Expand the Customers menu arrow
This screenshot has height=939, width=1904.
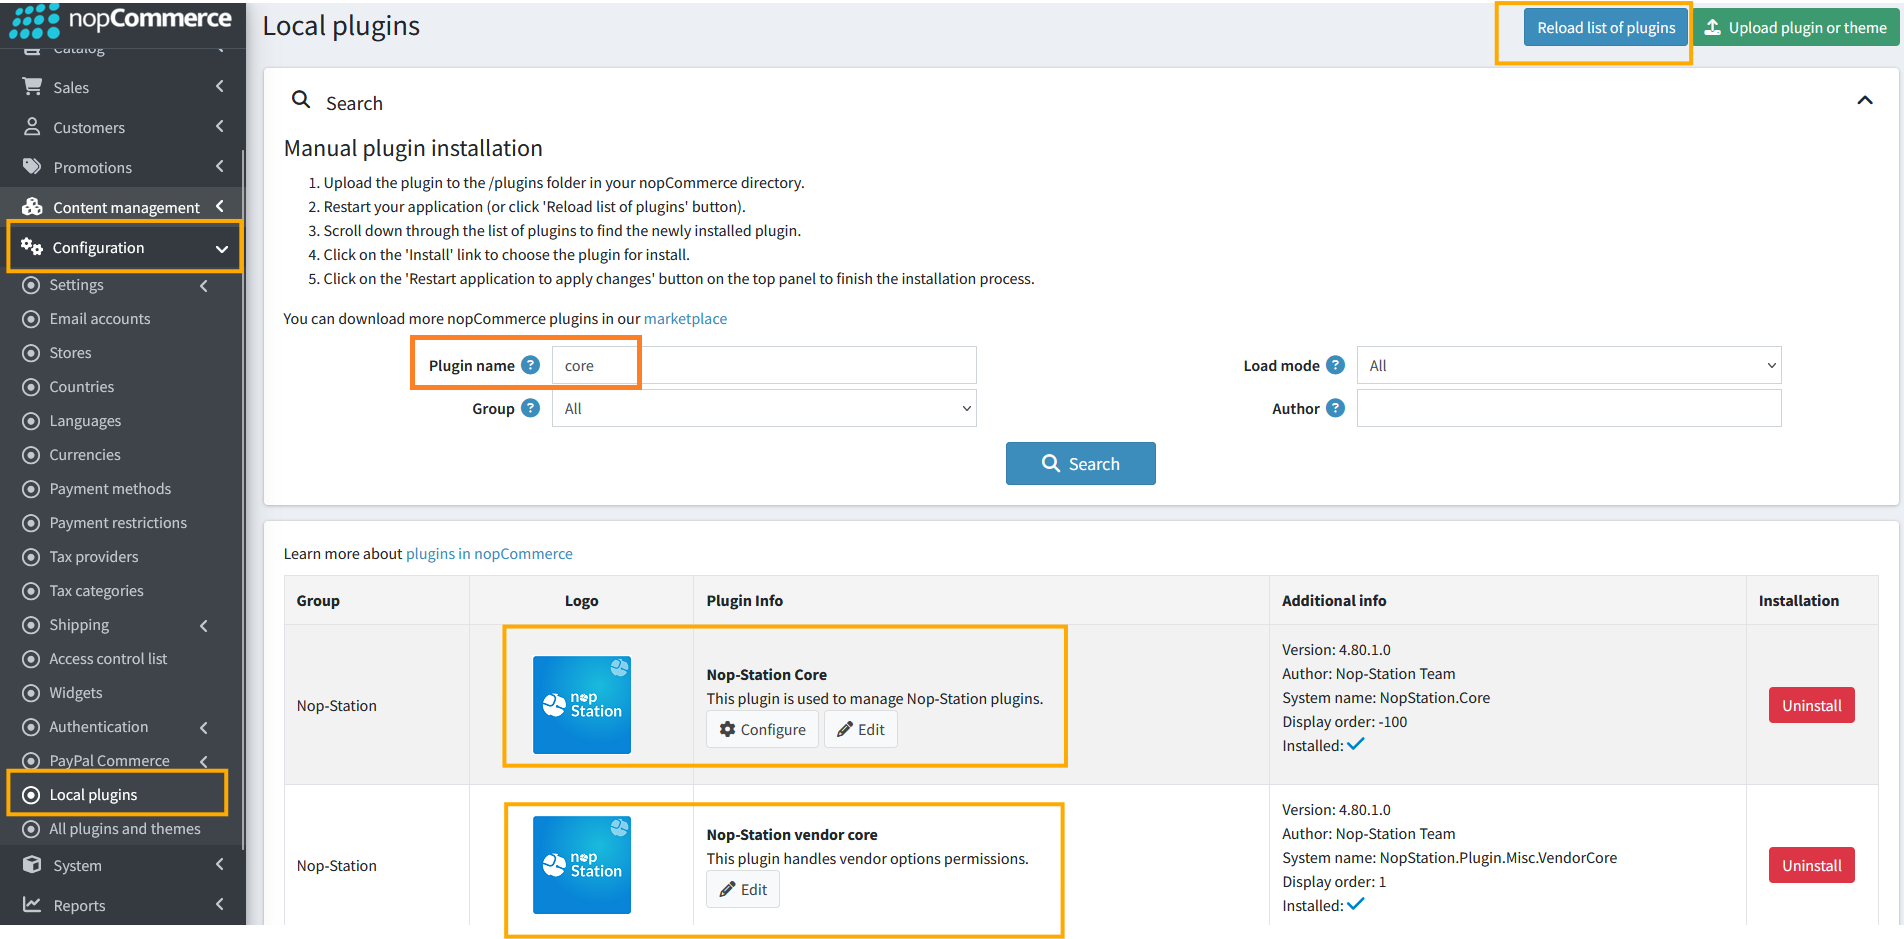tap(220, 127)
